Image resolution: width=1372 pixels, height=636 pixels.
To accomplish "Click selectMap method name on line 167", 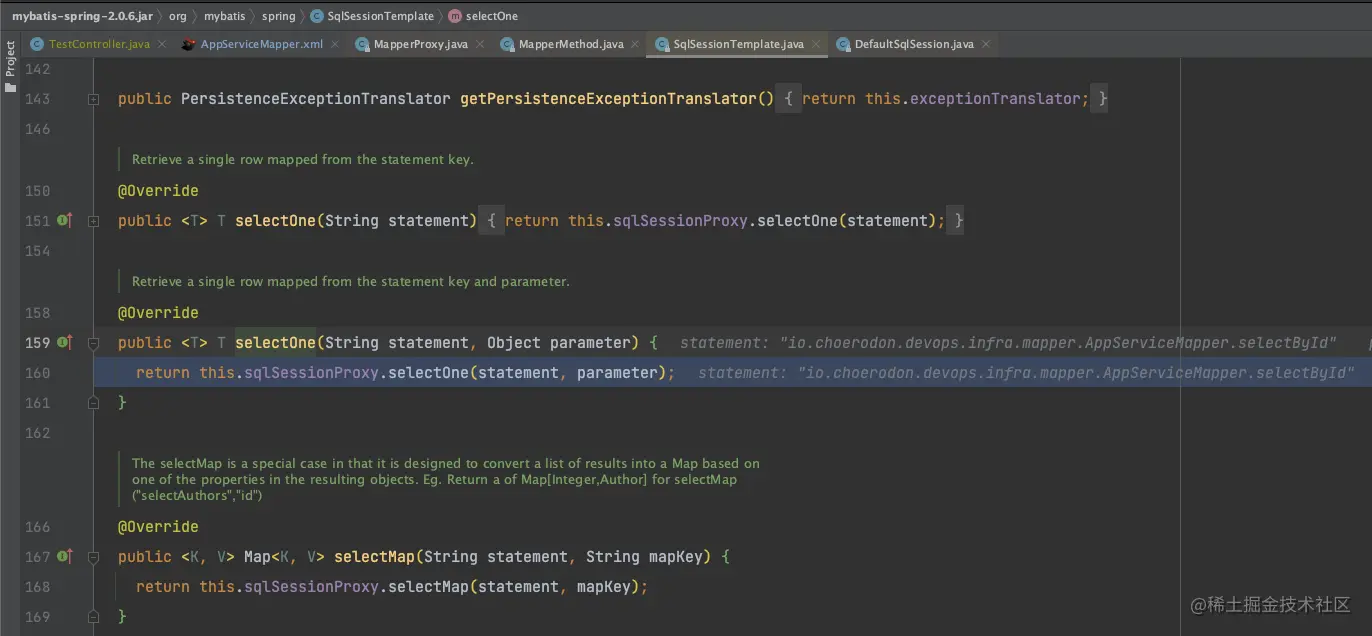I will [374, 557].
